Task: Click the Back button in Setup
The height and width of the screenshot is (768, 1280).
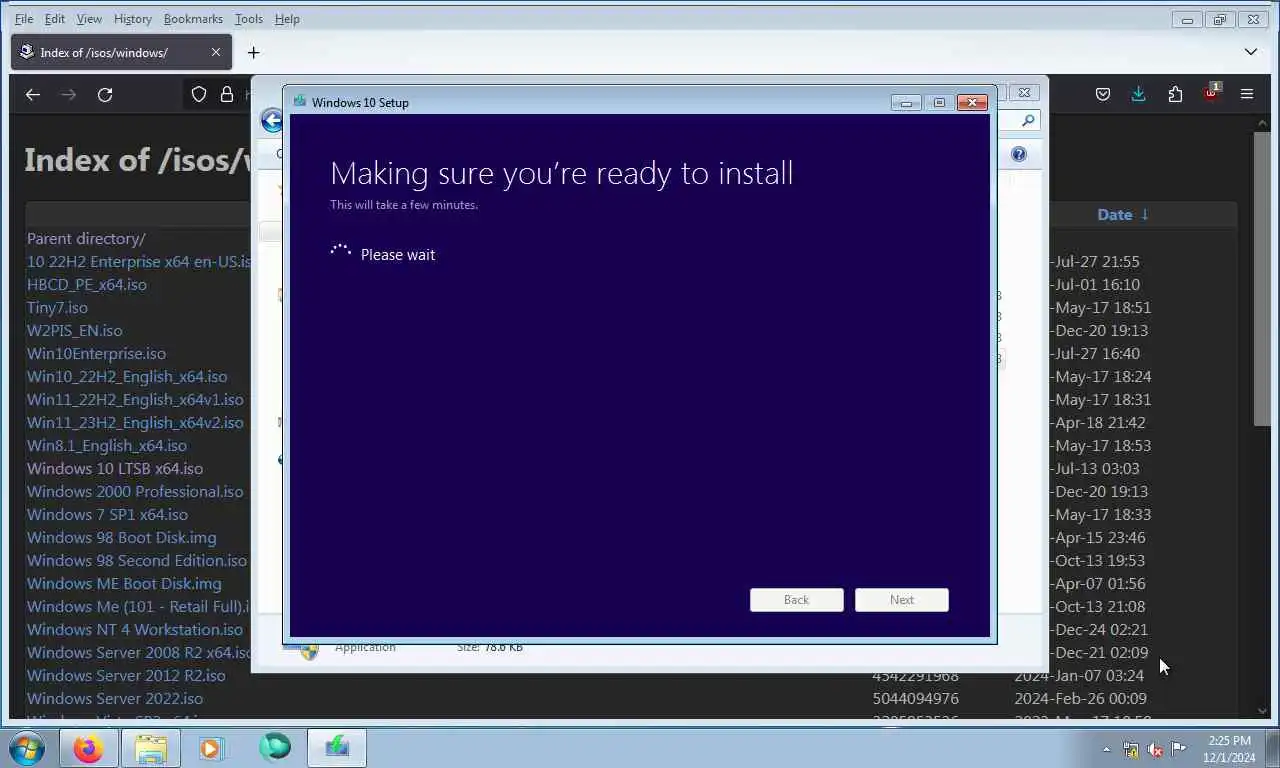Action: (797, 599)
